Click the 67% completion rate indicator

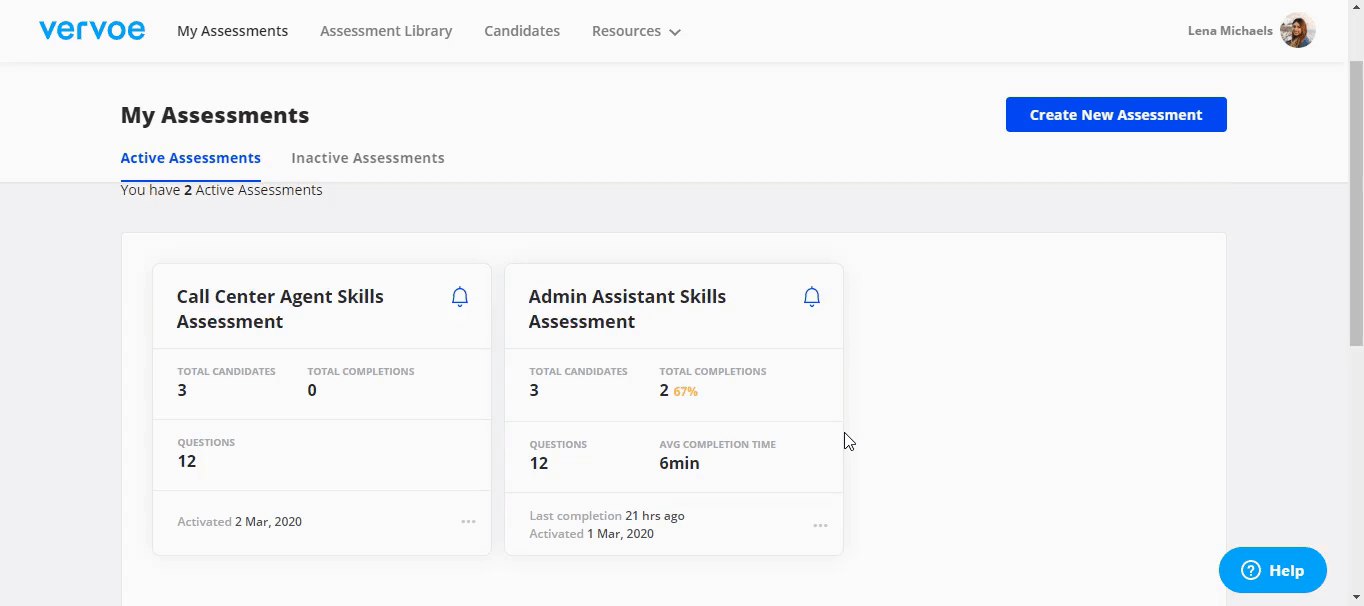coord(685,392)
